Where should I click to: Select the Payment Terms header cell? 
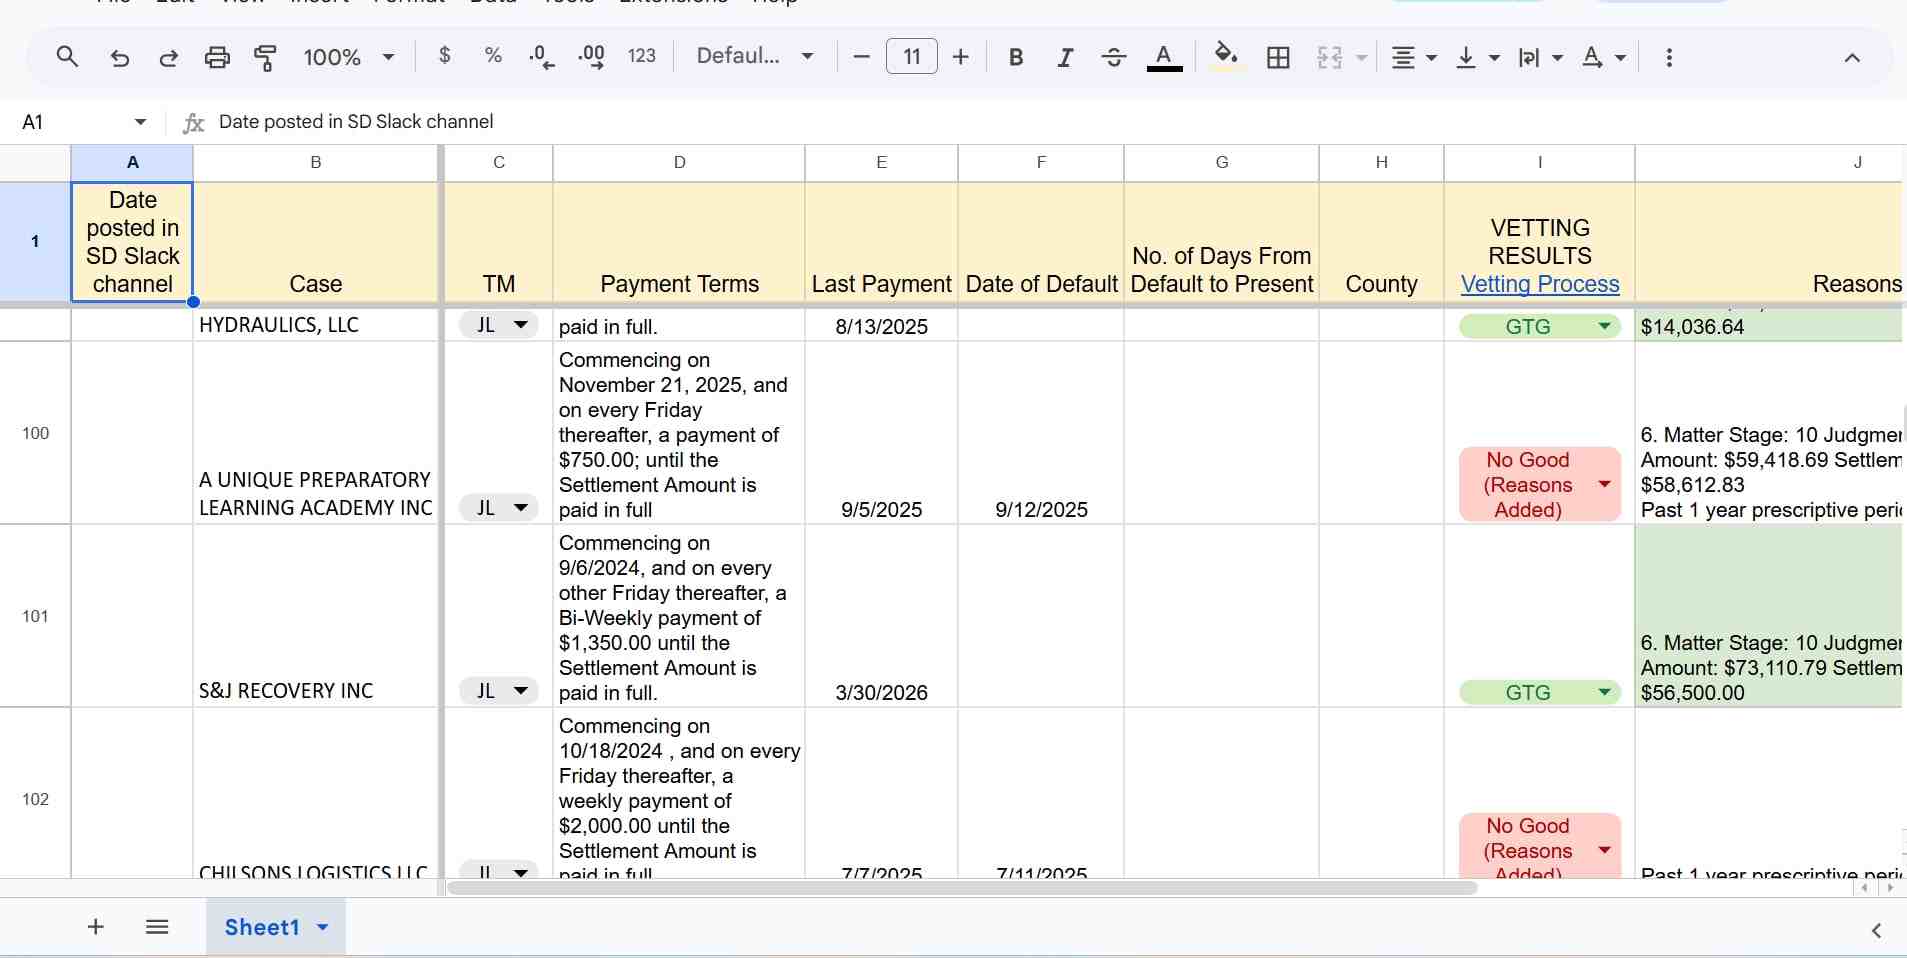(x=679, y=241)
